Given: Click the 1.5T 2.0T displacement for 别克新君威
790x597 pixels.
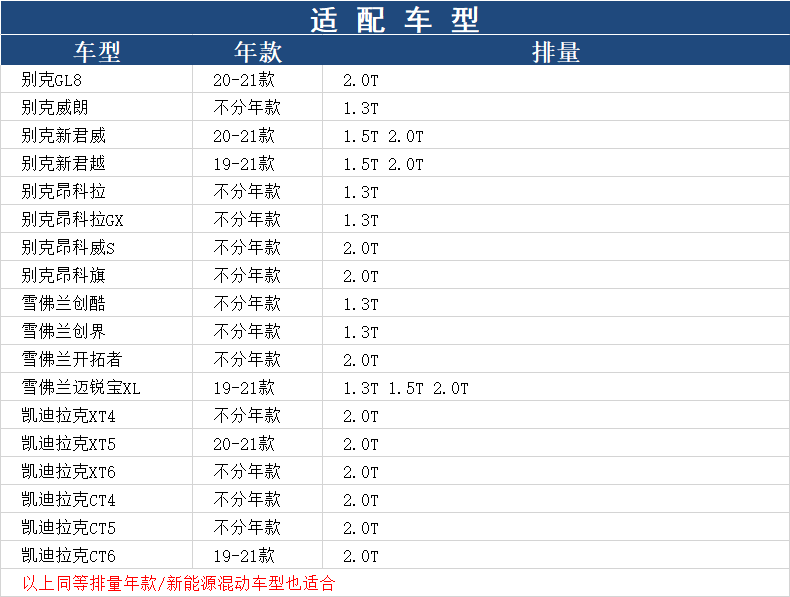Looking at the screenshot, I should pyautogui.click(x=383, y=136).
